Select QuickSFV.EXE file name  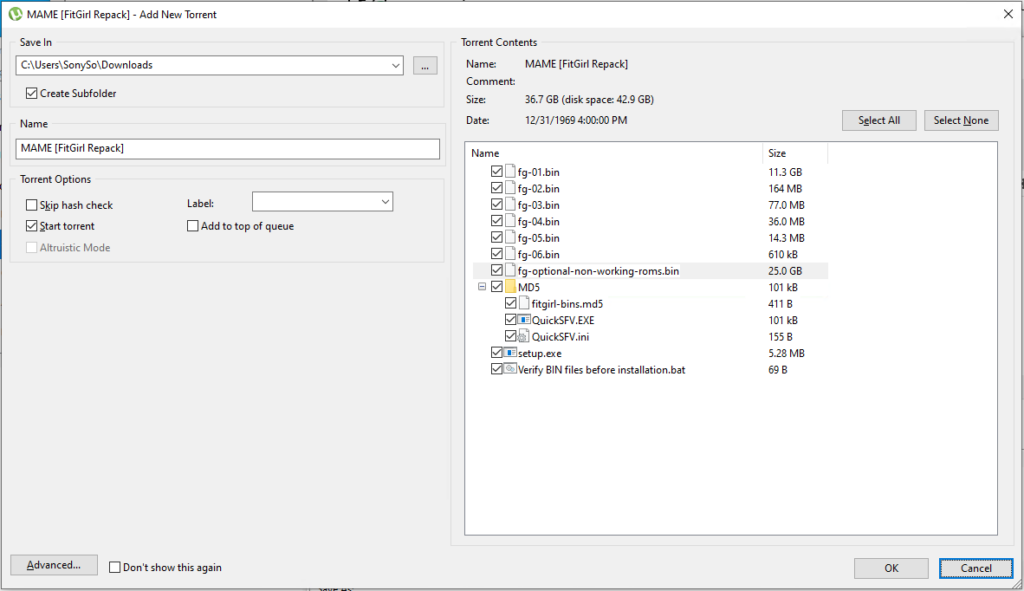click(563, 320)
